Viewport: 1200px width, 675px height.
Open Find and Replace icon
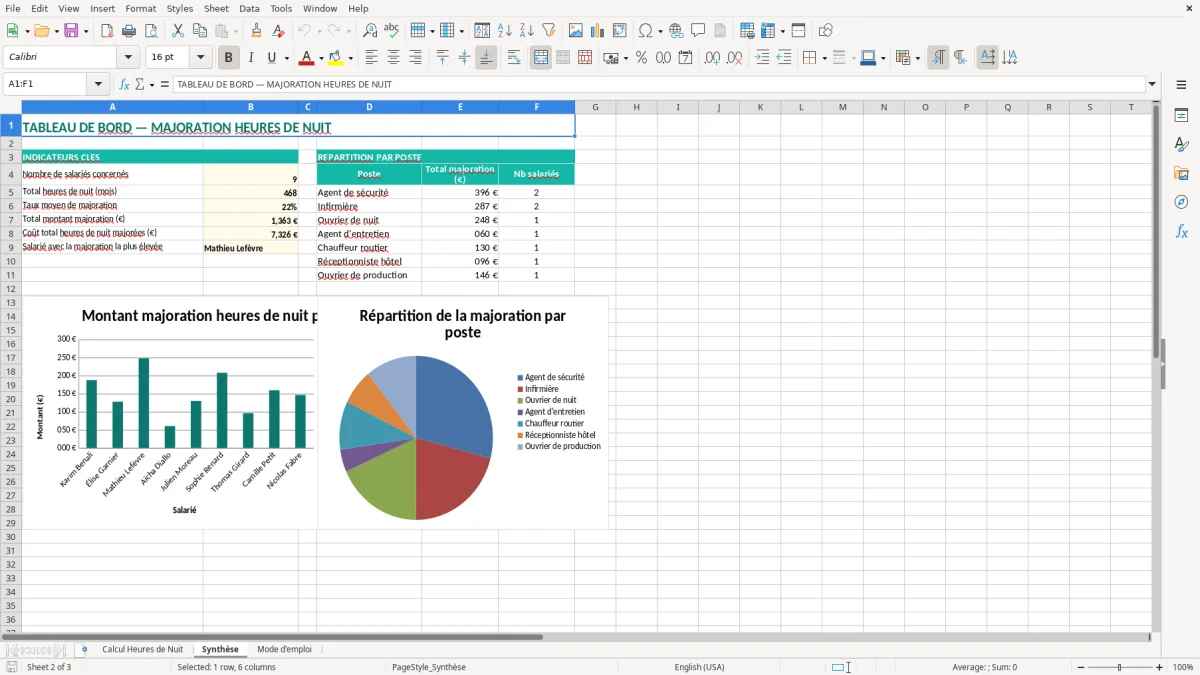click(x=370, y=31)
